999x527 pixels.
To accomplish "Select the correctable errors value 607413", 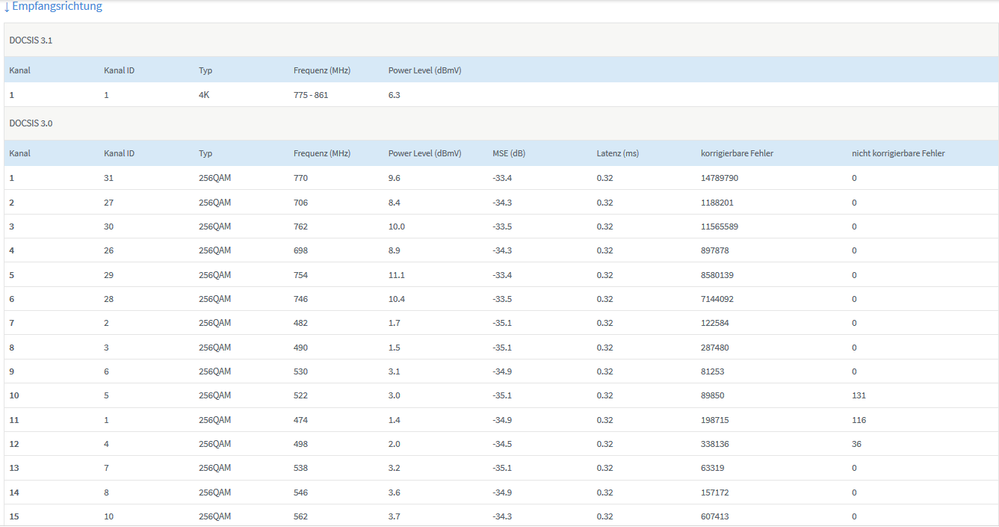I will [x=715, y=517].
